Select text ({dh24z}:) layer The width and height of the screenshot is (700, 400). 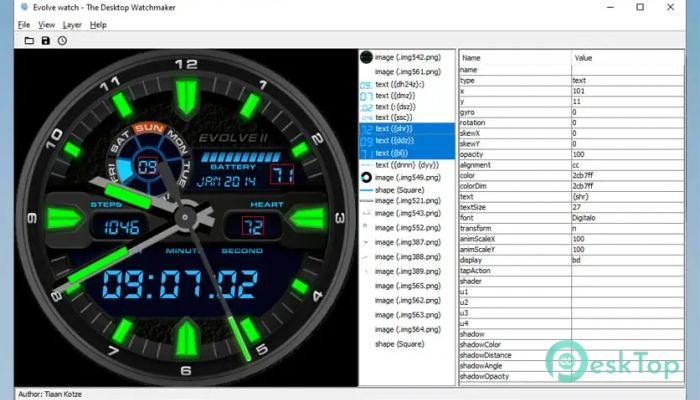400,84
